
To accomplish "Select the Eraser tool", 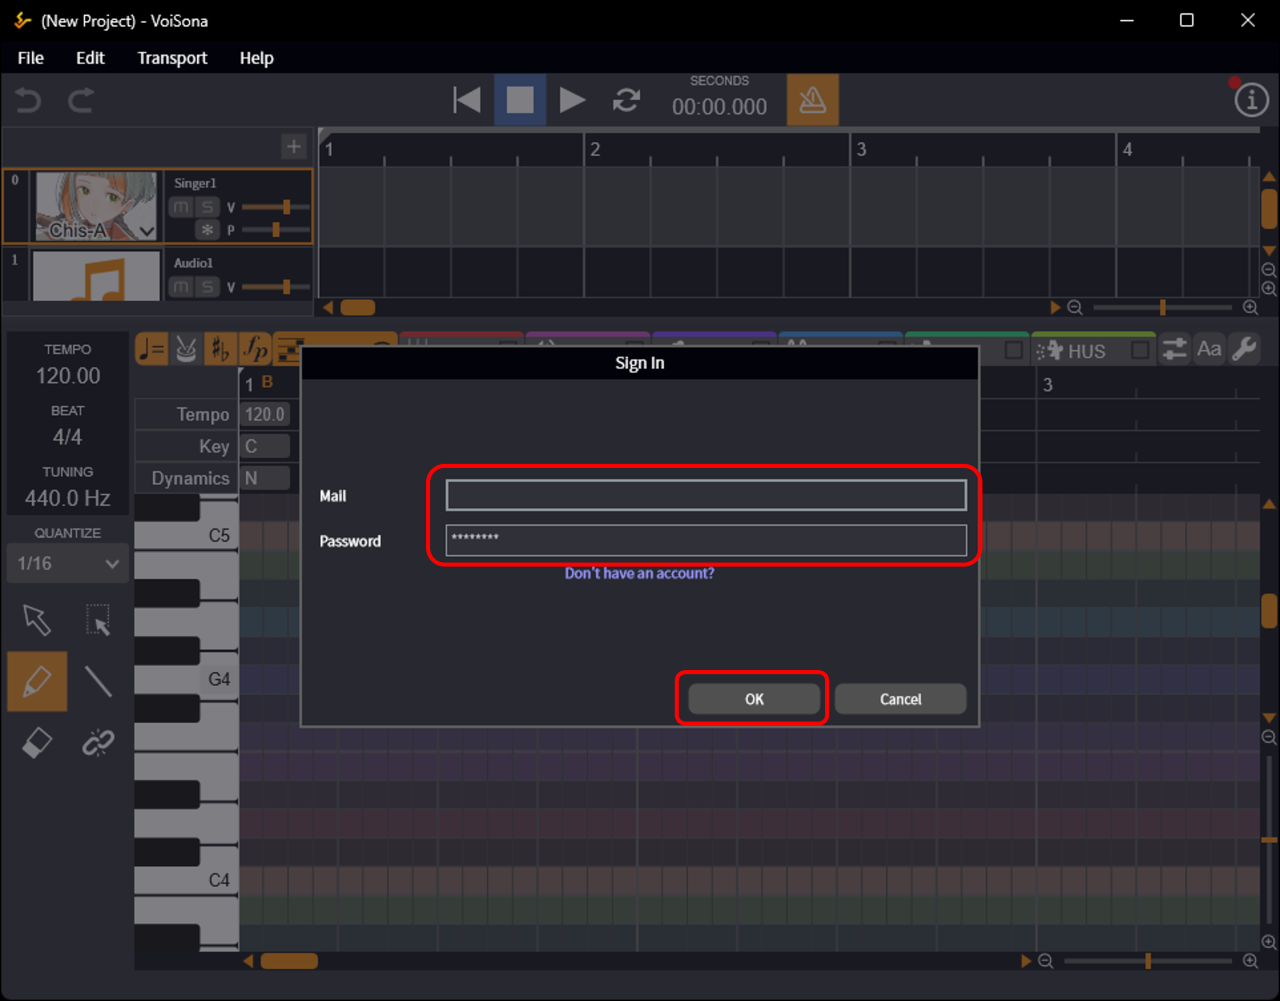I will pyautogui.click(x=37, y=743).
